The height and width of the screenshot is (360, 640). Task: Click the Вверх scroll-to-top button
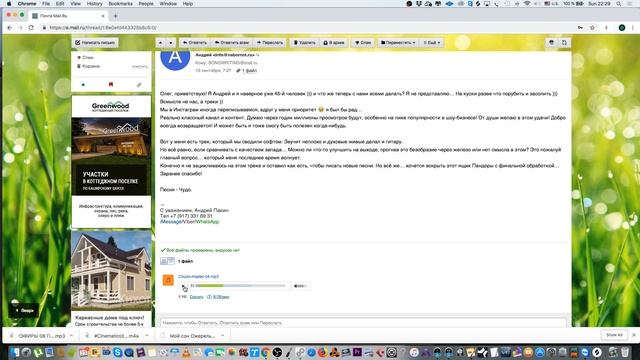[x=24, y=311]
